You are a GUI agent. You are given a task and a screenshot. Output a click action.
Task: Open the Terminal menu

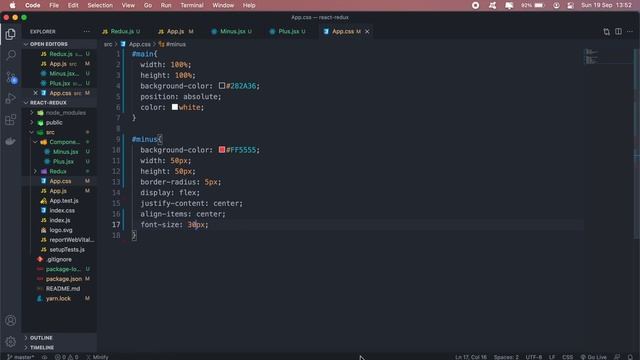192,5
